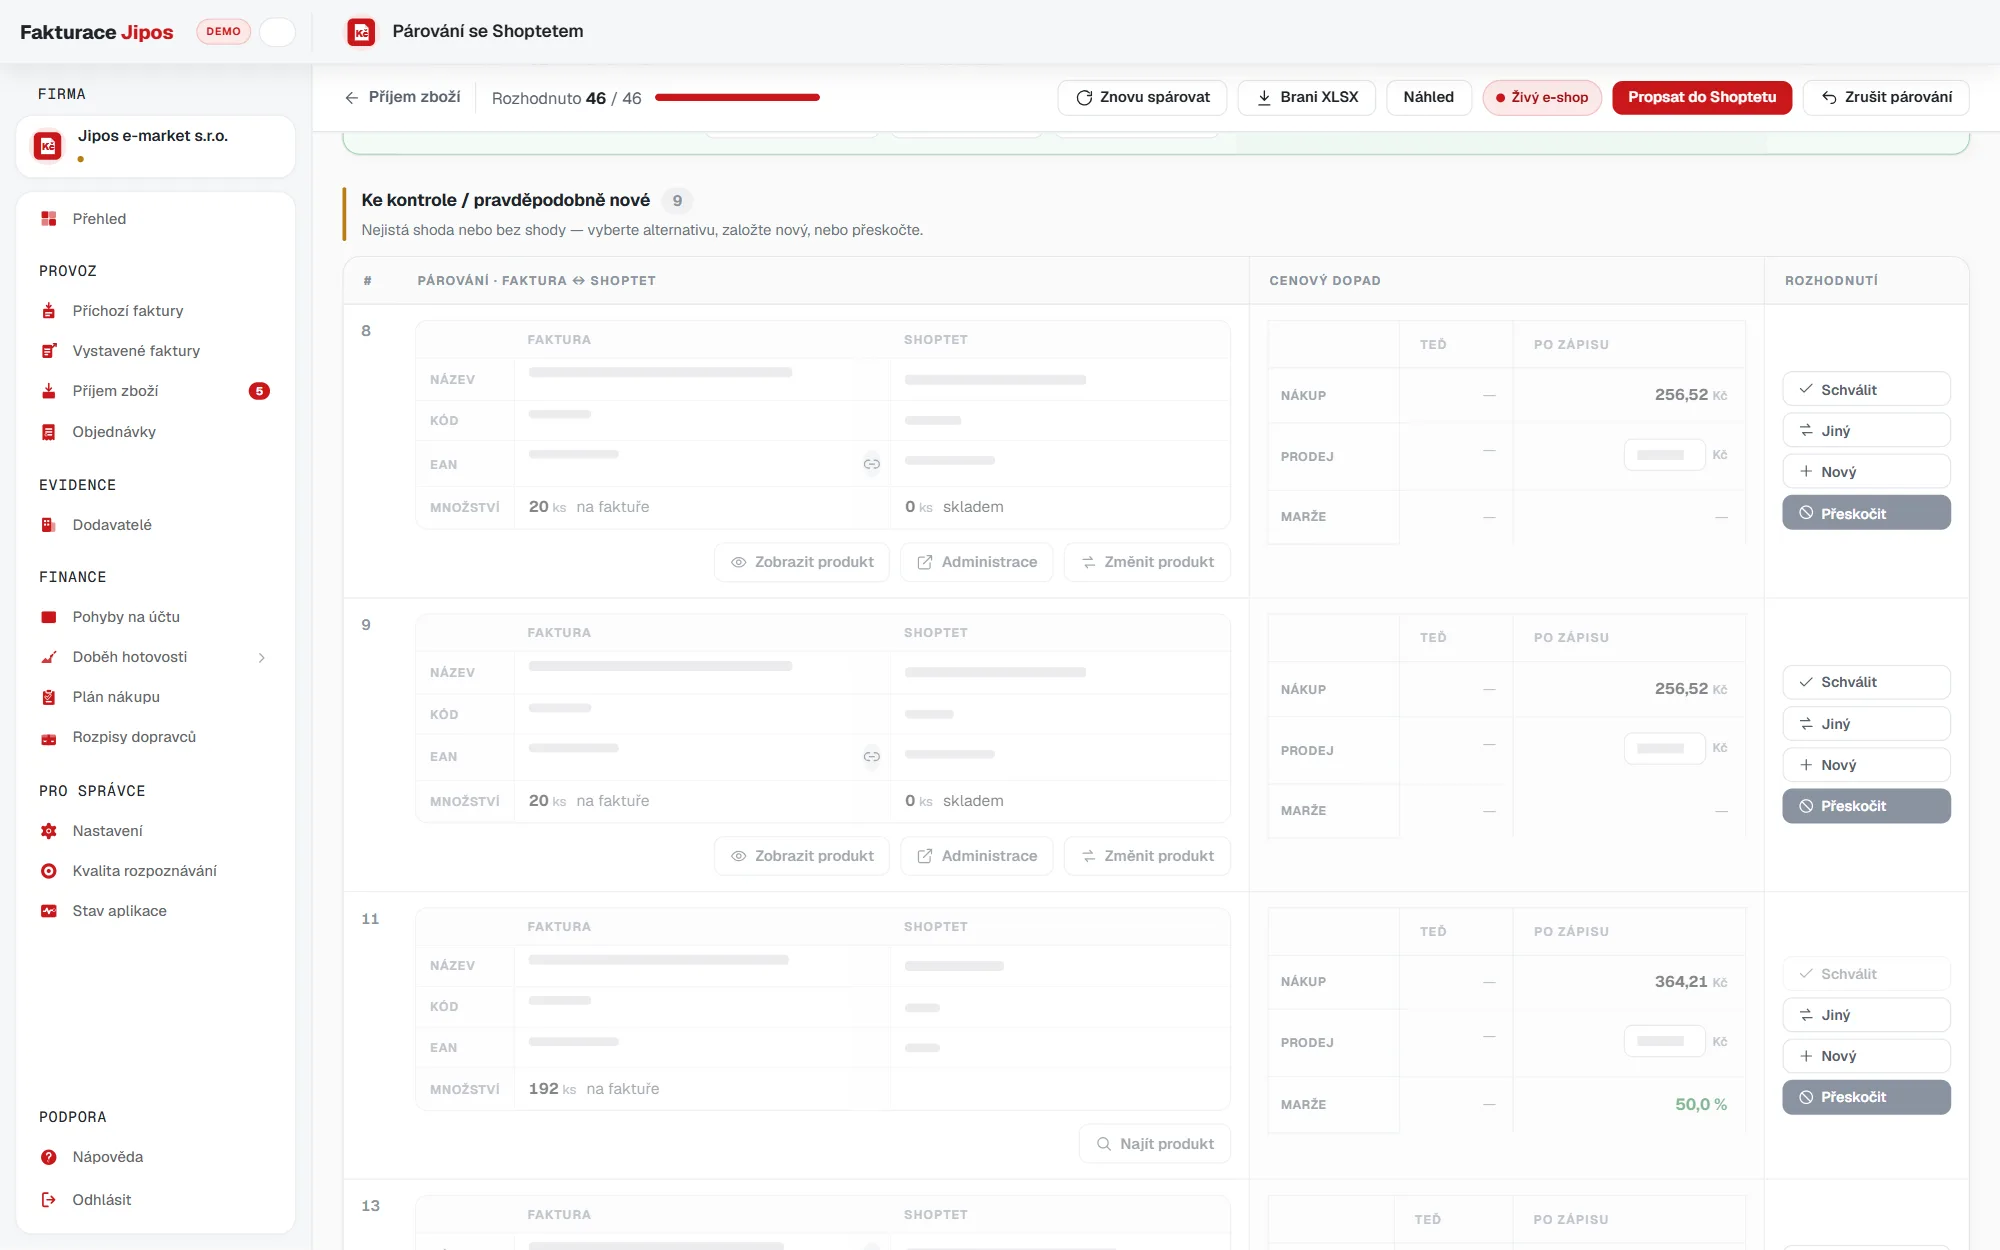
Task: Click the Prodej price field in row 11
Action: pyautogui.click(x=1664, y=1041)
